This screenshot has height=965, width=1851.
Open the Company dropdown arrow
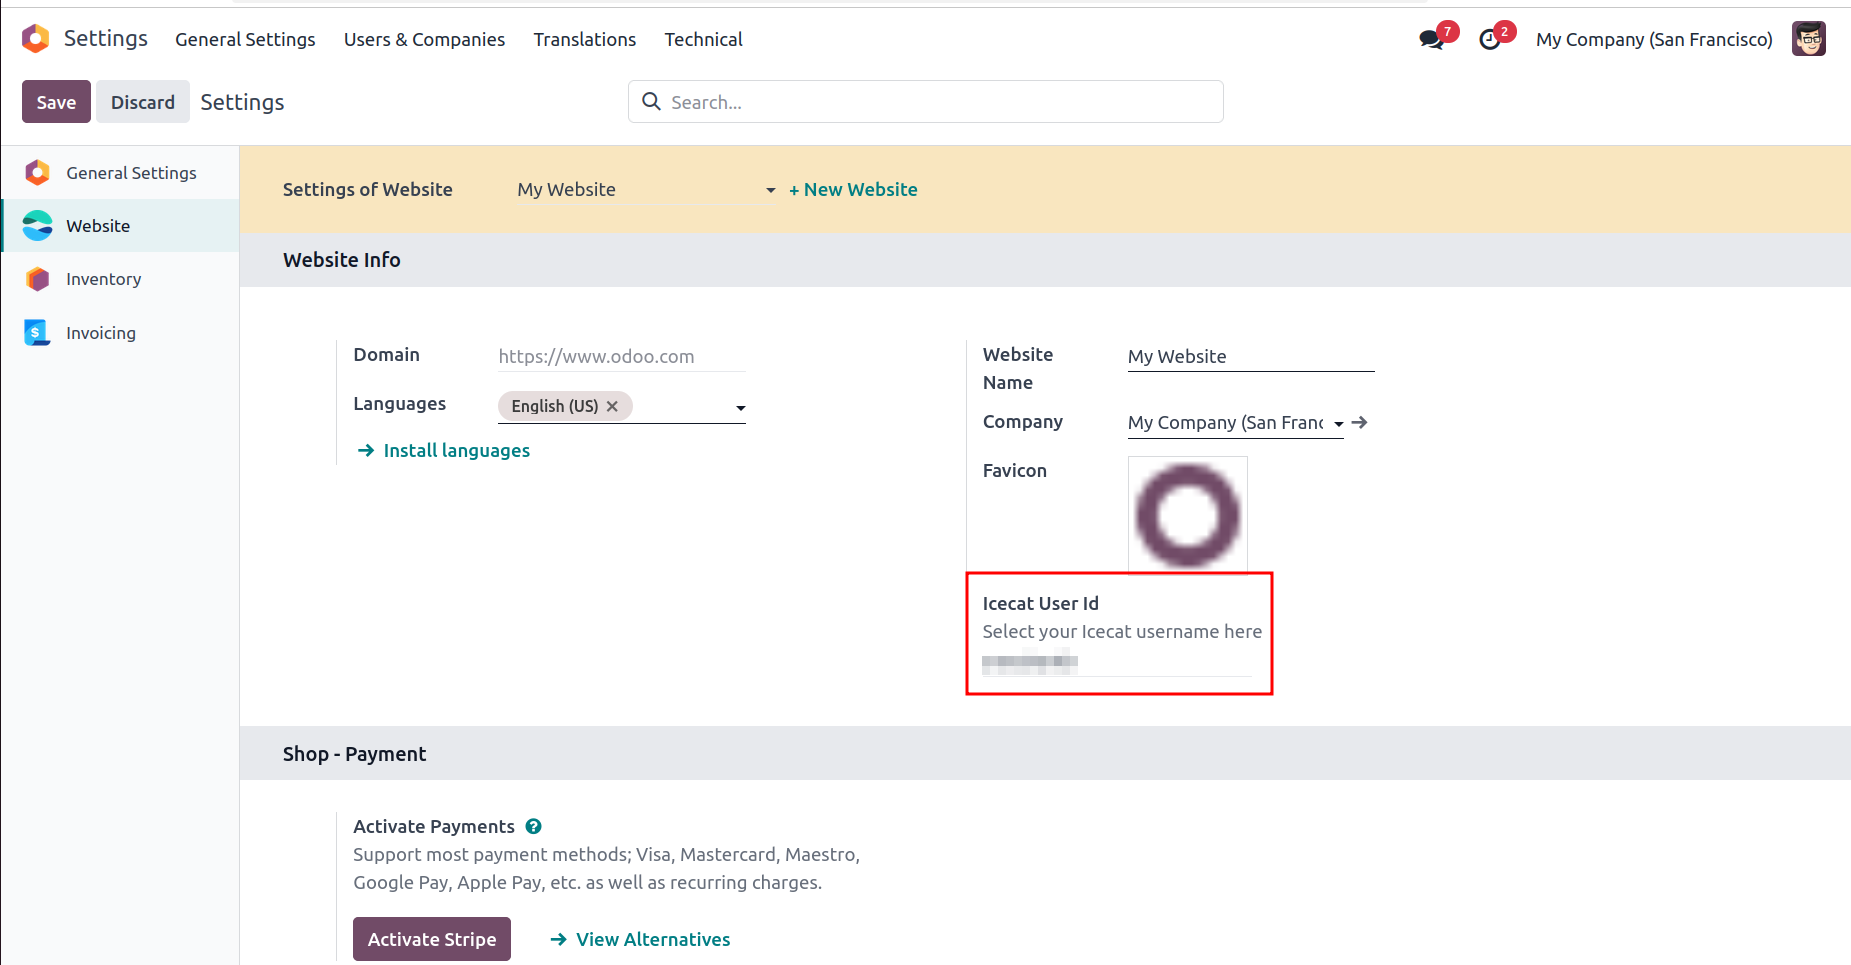point(1338,424)
